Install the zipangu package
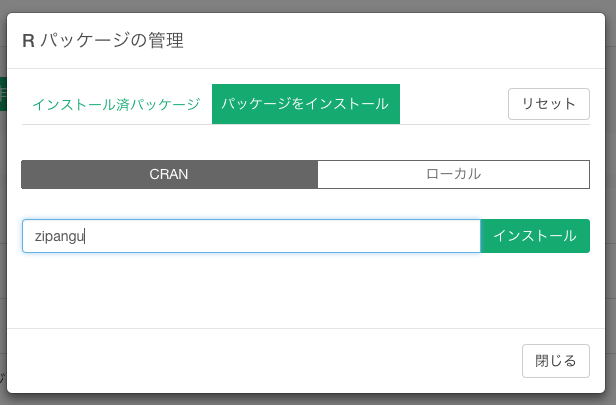 (x=535, y=236)
